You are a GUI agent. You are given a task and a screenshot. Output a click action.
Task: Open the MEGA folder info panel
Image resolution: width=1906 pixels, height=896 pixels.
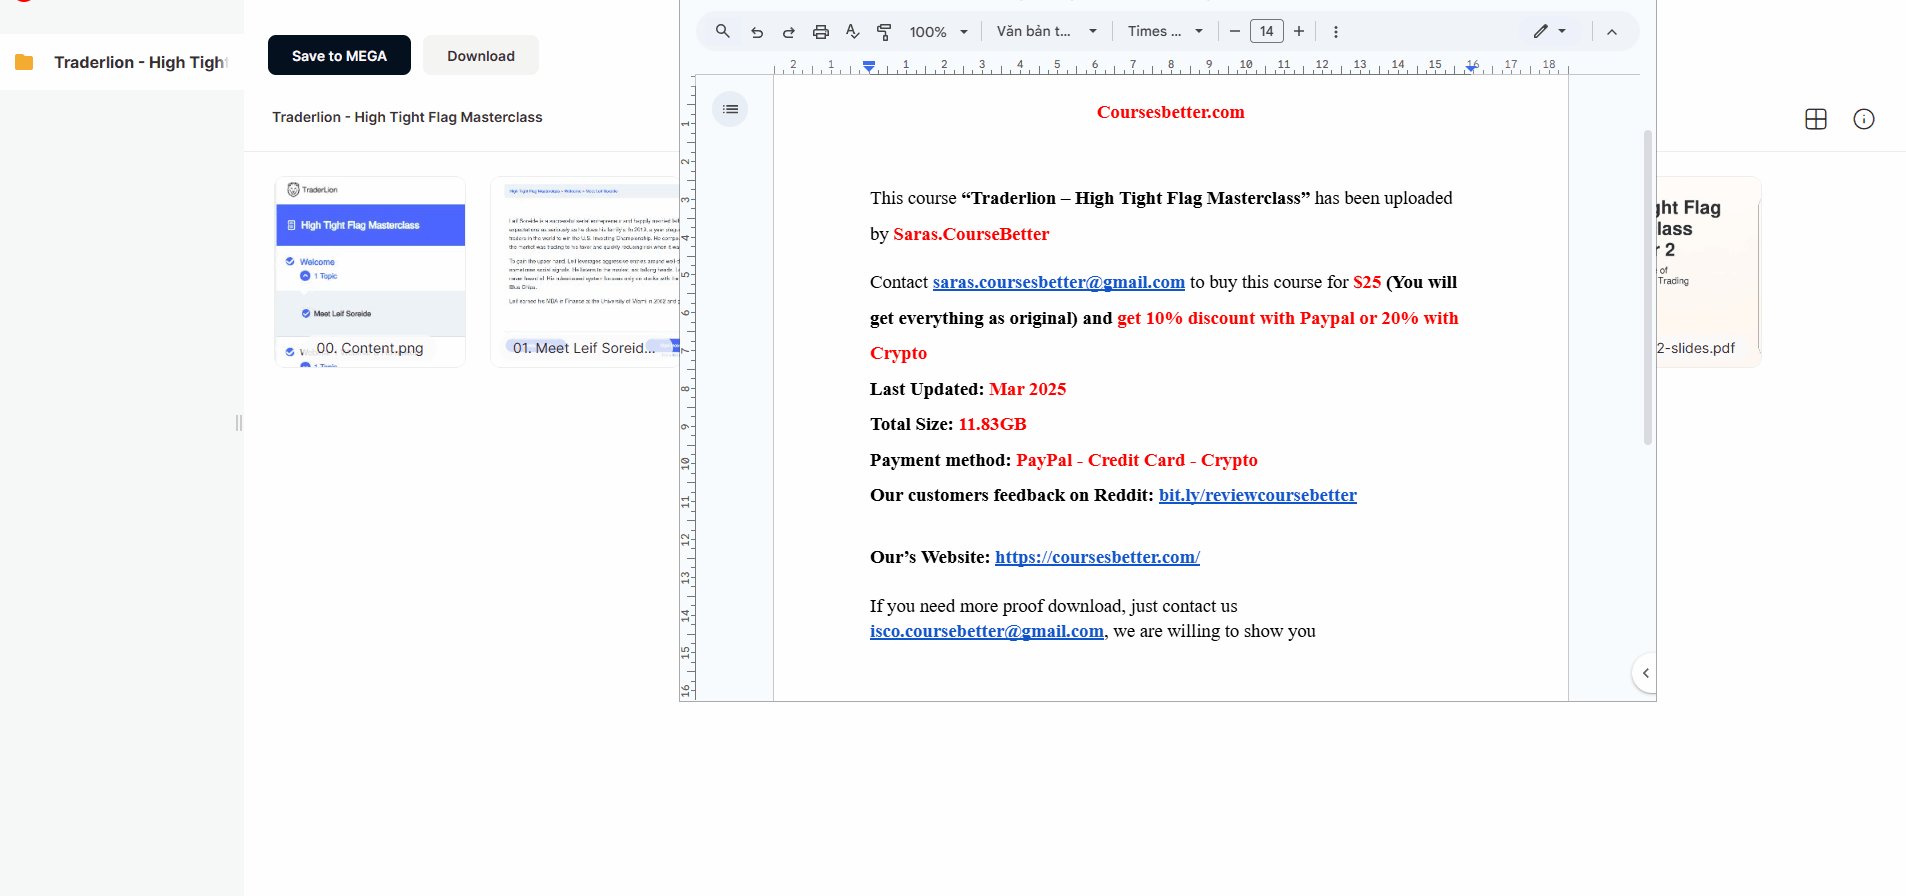tap(1864, 119)
